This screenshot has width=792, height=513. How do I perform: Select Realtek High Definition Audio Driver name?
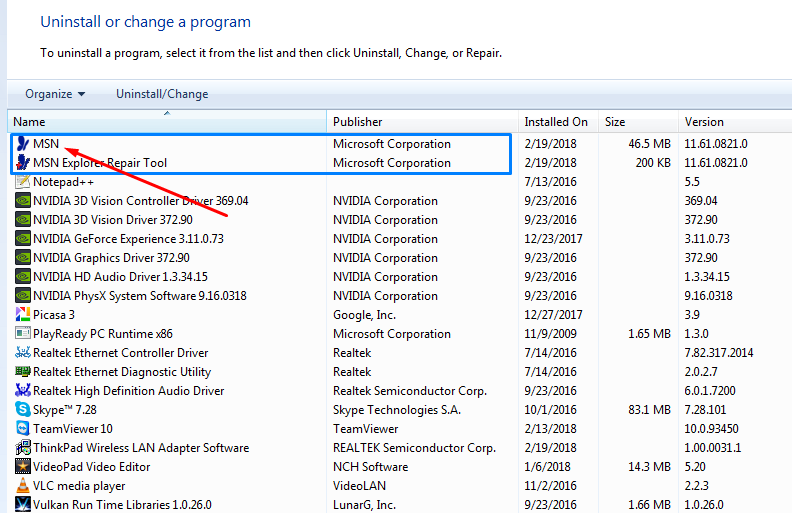129,391
